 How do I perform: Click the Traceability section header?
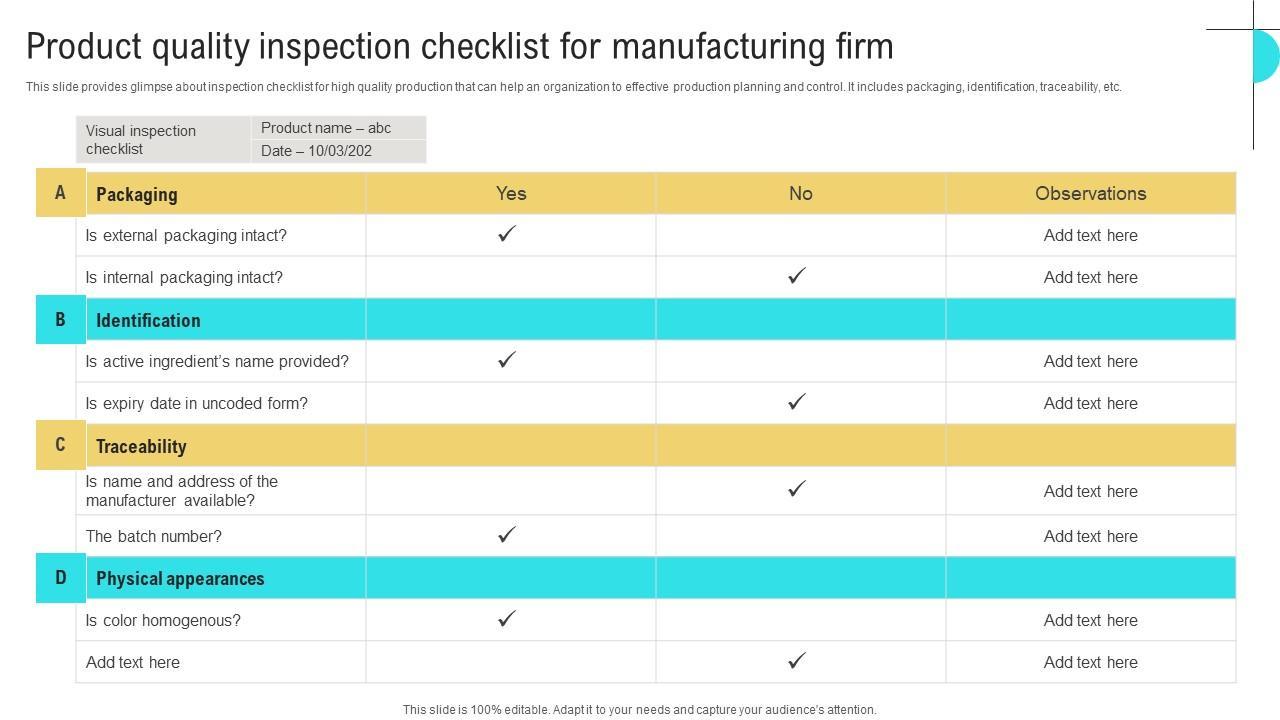[x=141, y=446]
